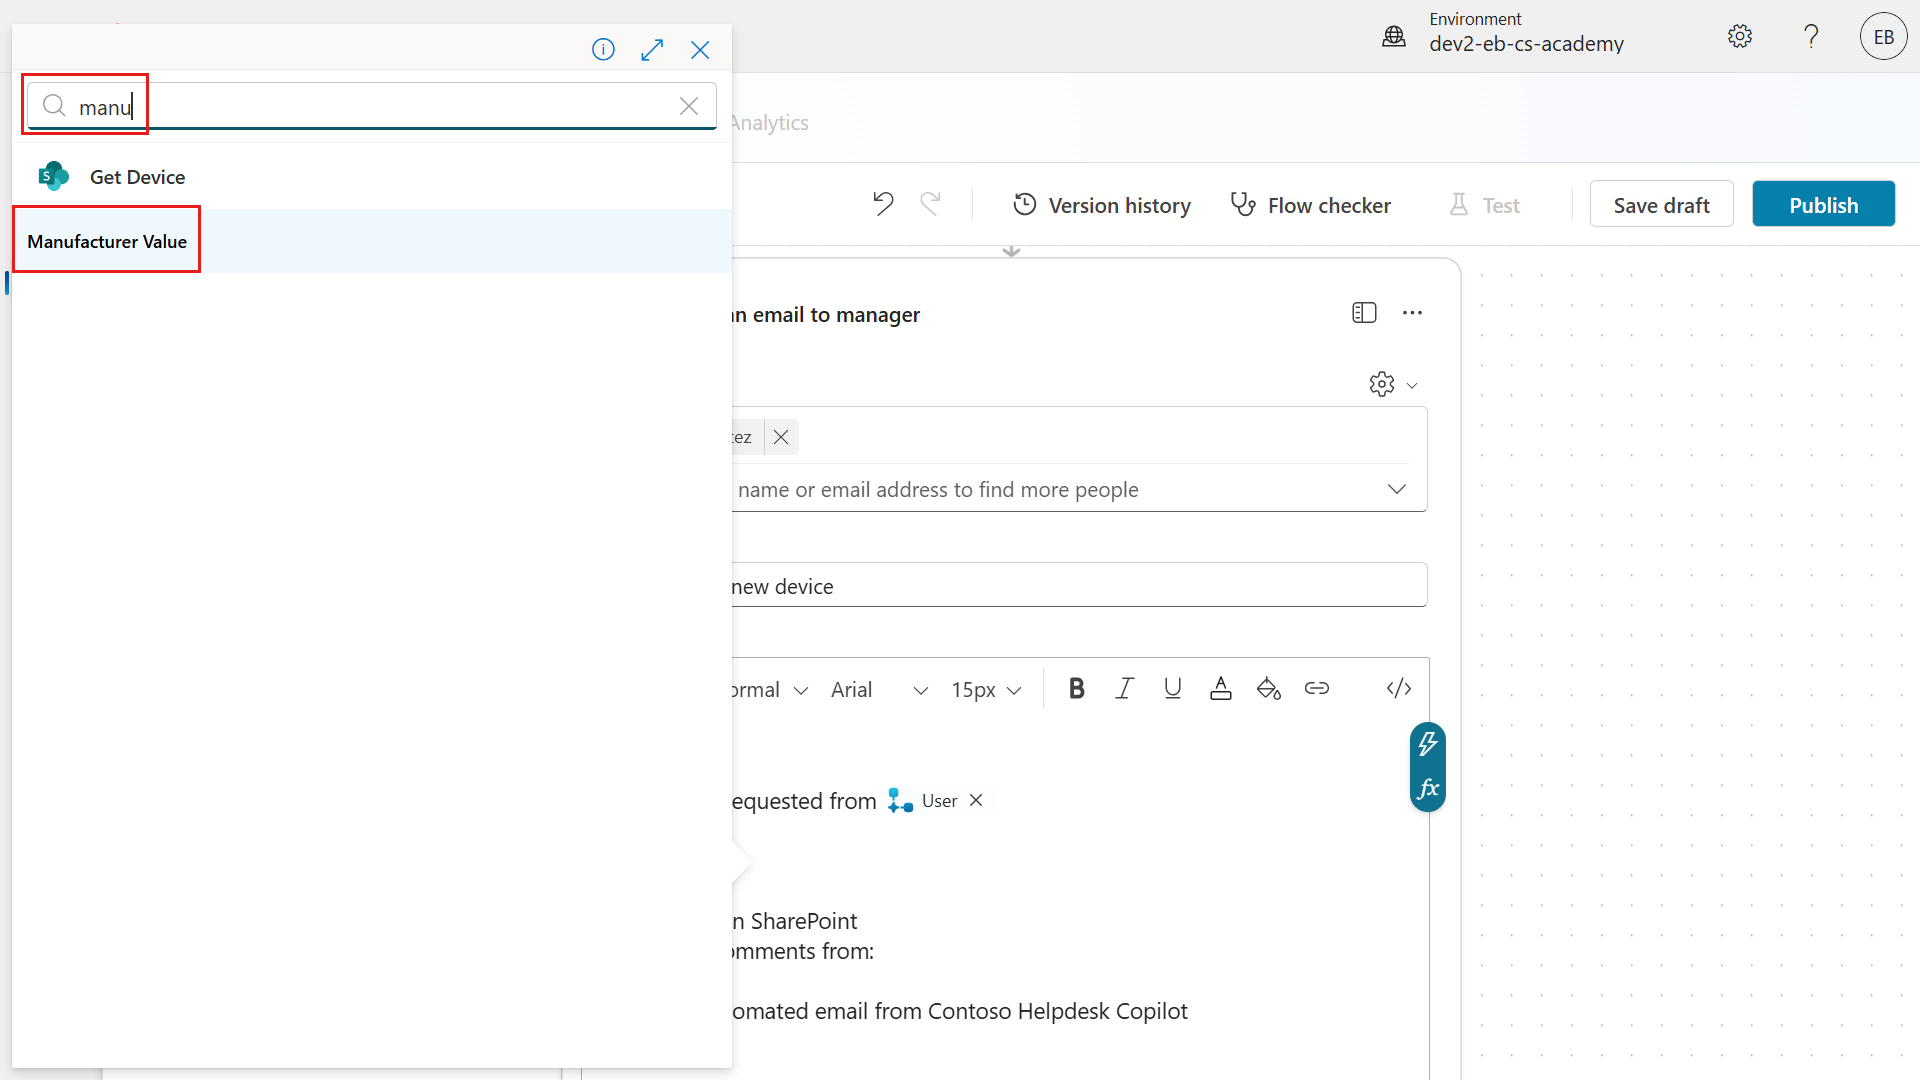Open the font color picker

[x=1220, y=688]
